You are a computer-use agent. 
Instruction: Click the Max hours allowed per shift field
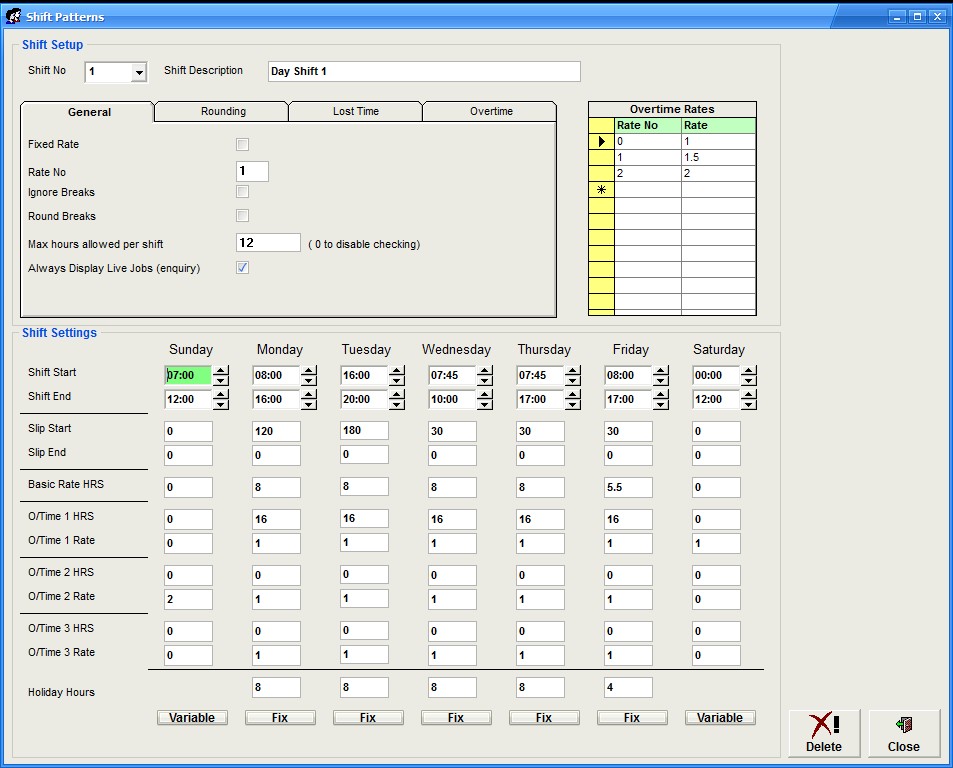coord(268,243)
